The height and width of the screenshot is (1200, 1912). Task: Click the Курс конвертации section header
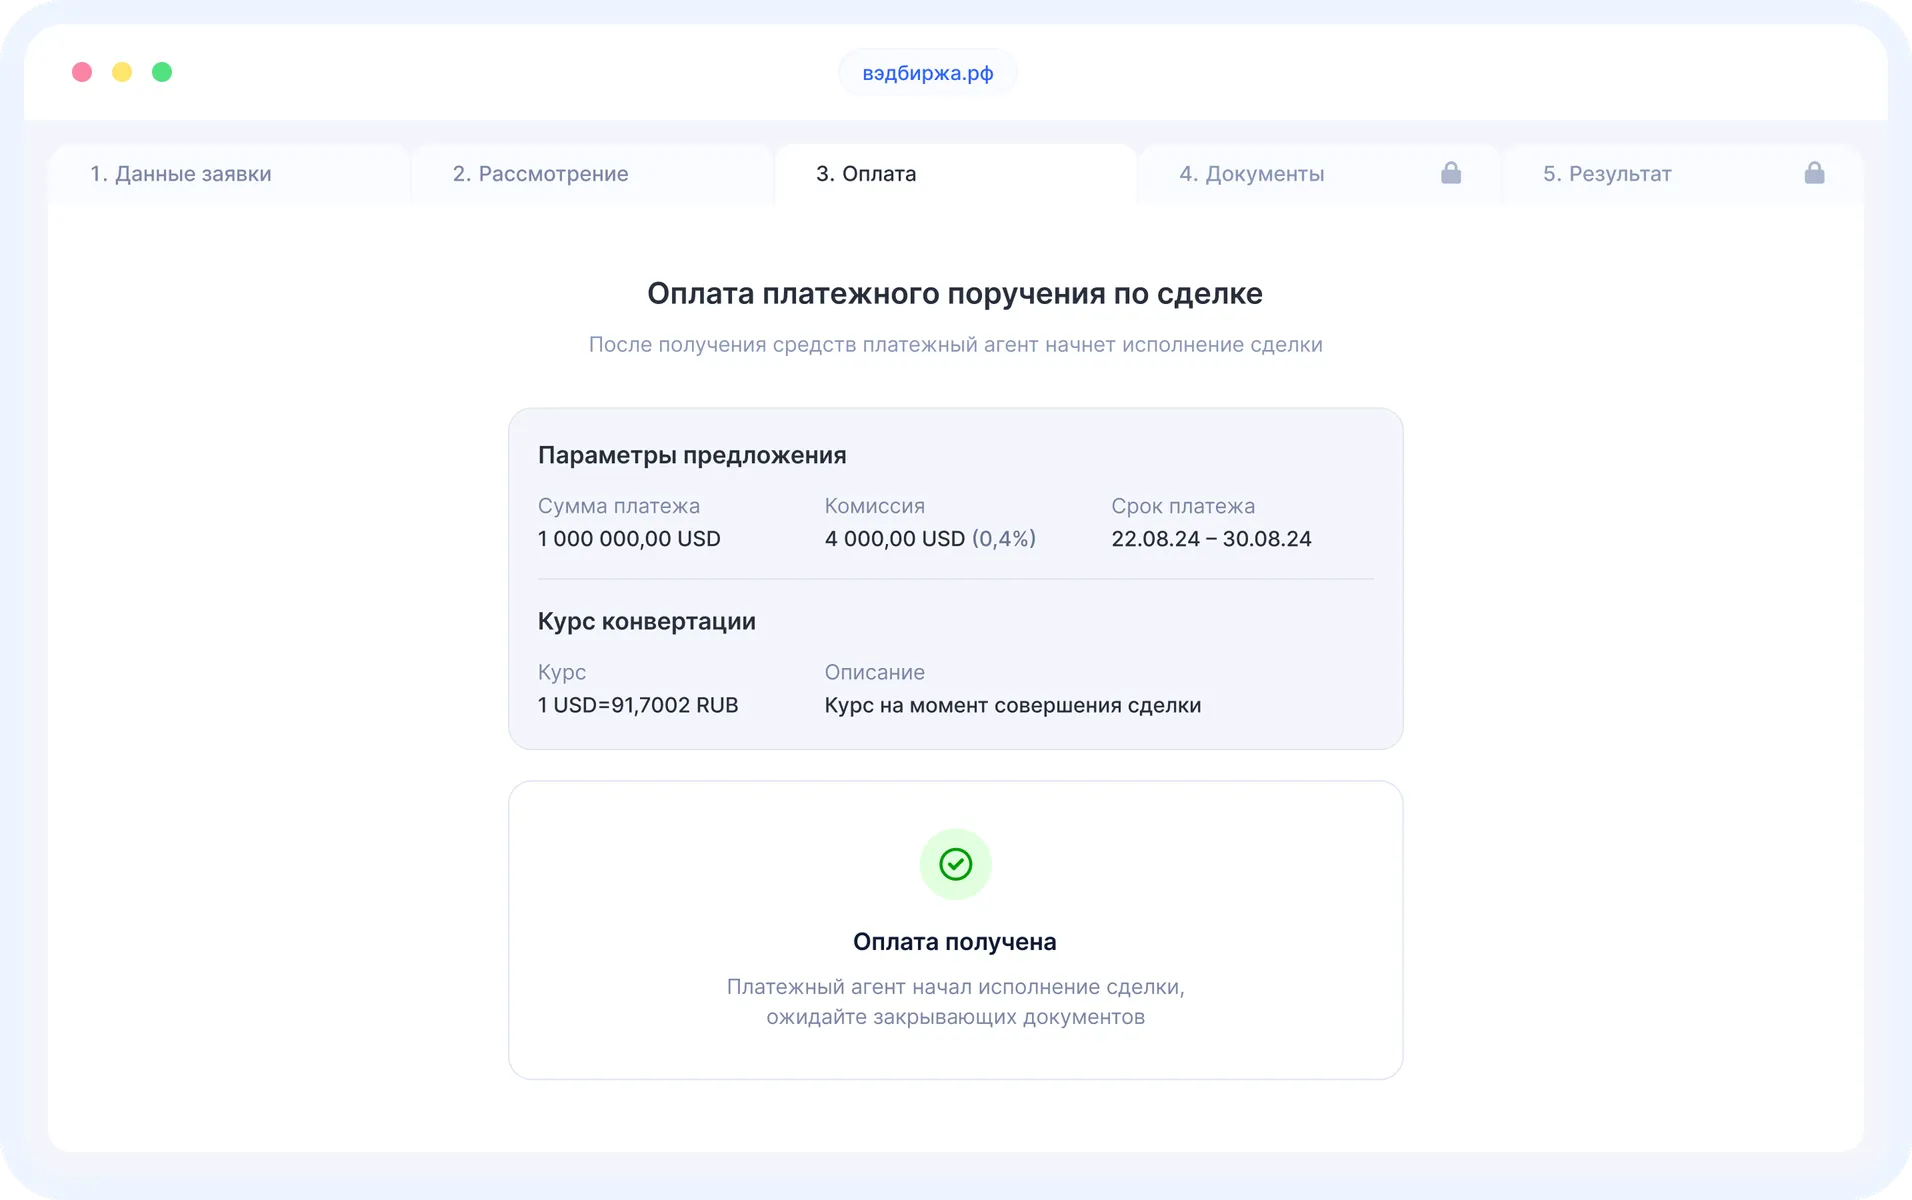pyautogui.click(x=647, y=621)
